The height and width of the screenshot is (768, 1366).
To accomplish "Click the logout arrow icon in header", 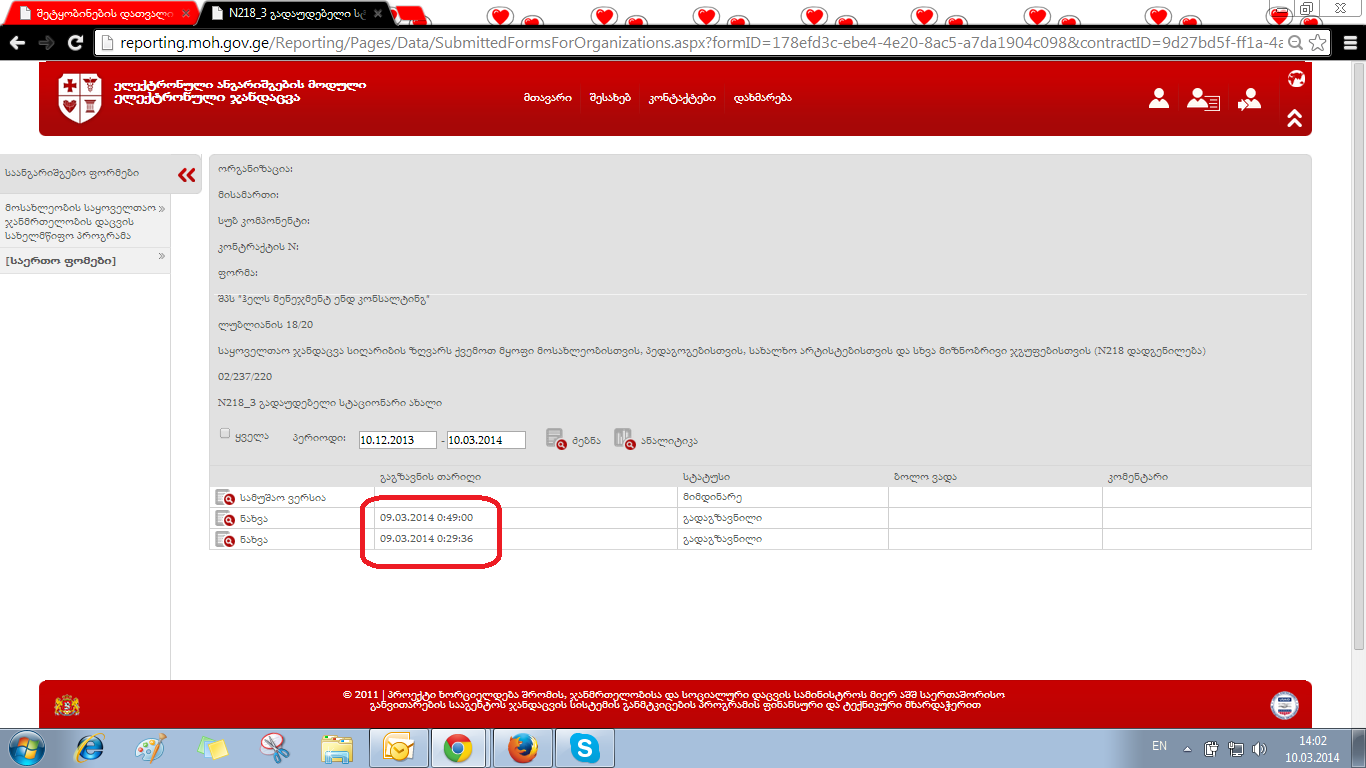I will [1248, 99].
